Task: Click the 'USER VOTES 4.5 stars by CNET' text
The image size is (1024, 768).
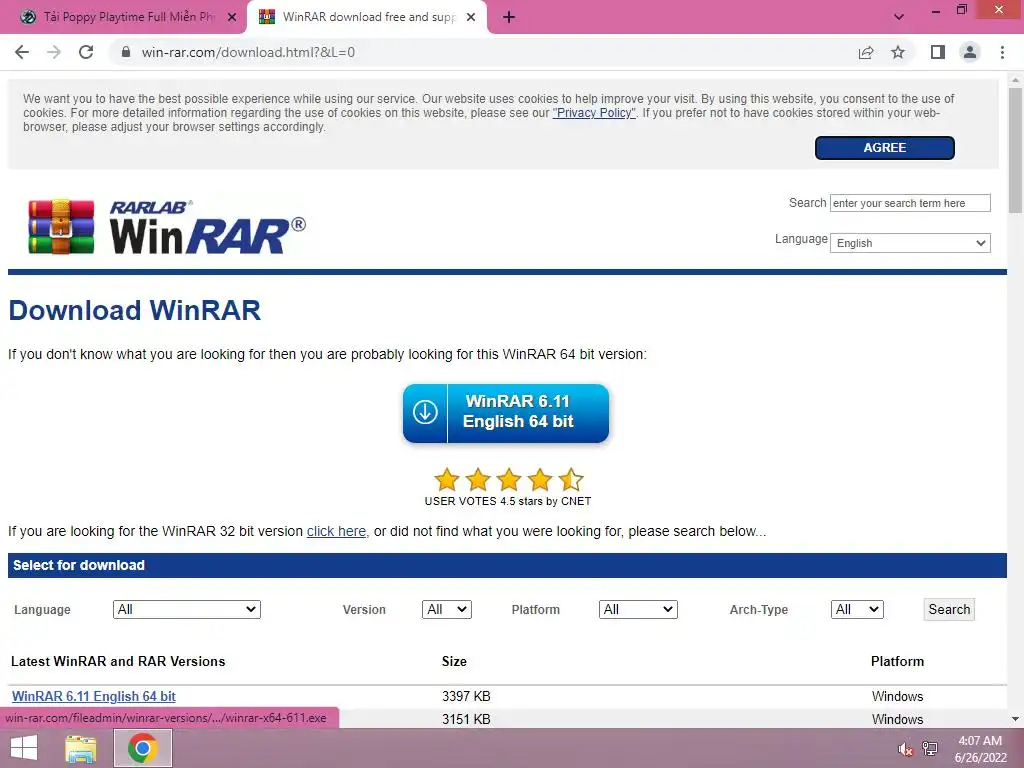Action: point(508,502)
